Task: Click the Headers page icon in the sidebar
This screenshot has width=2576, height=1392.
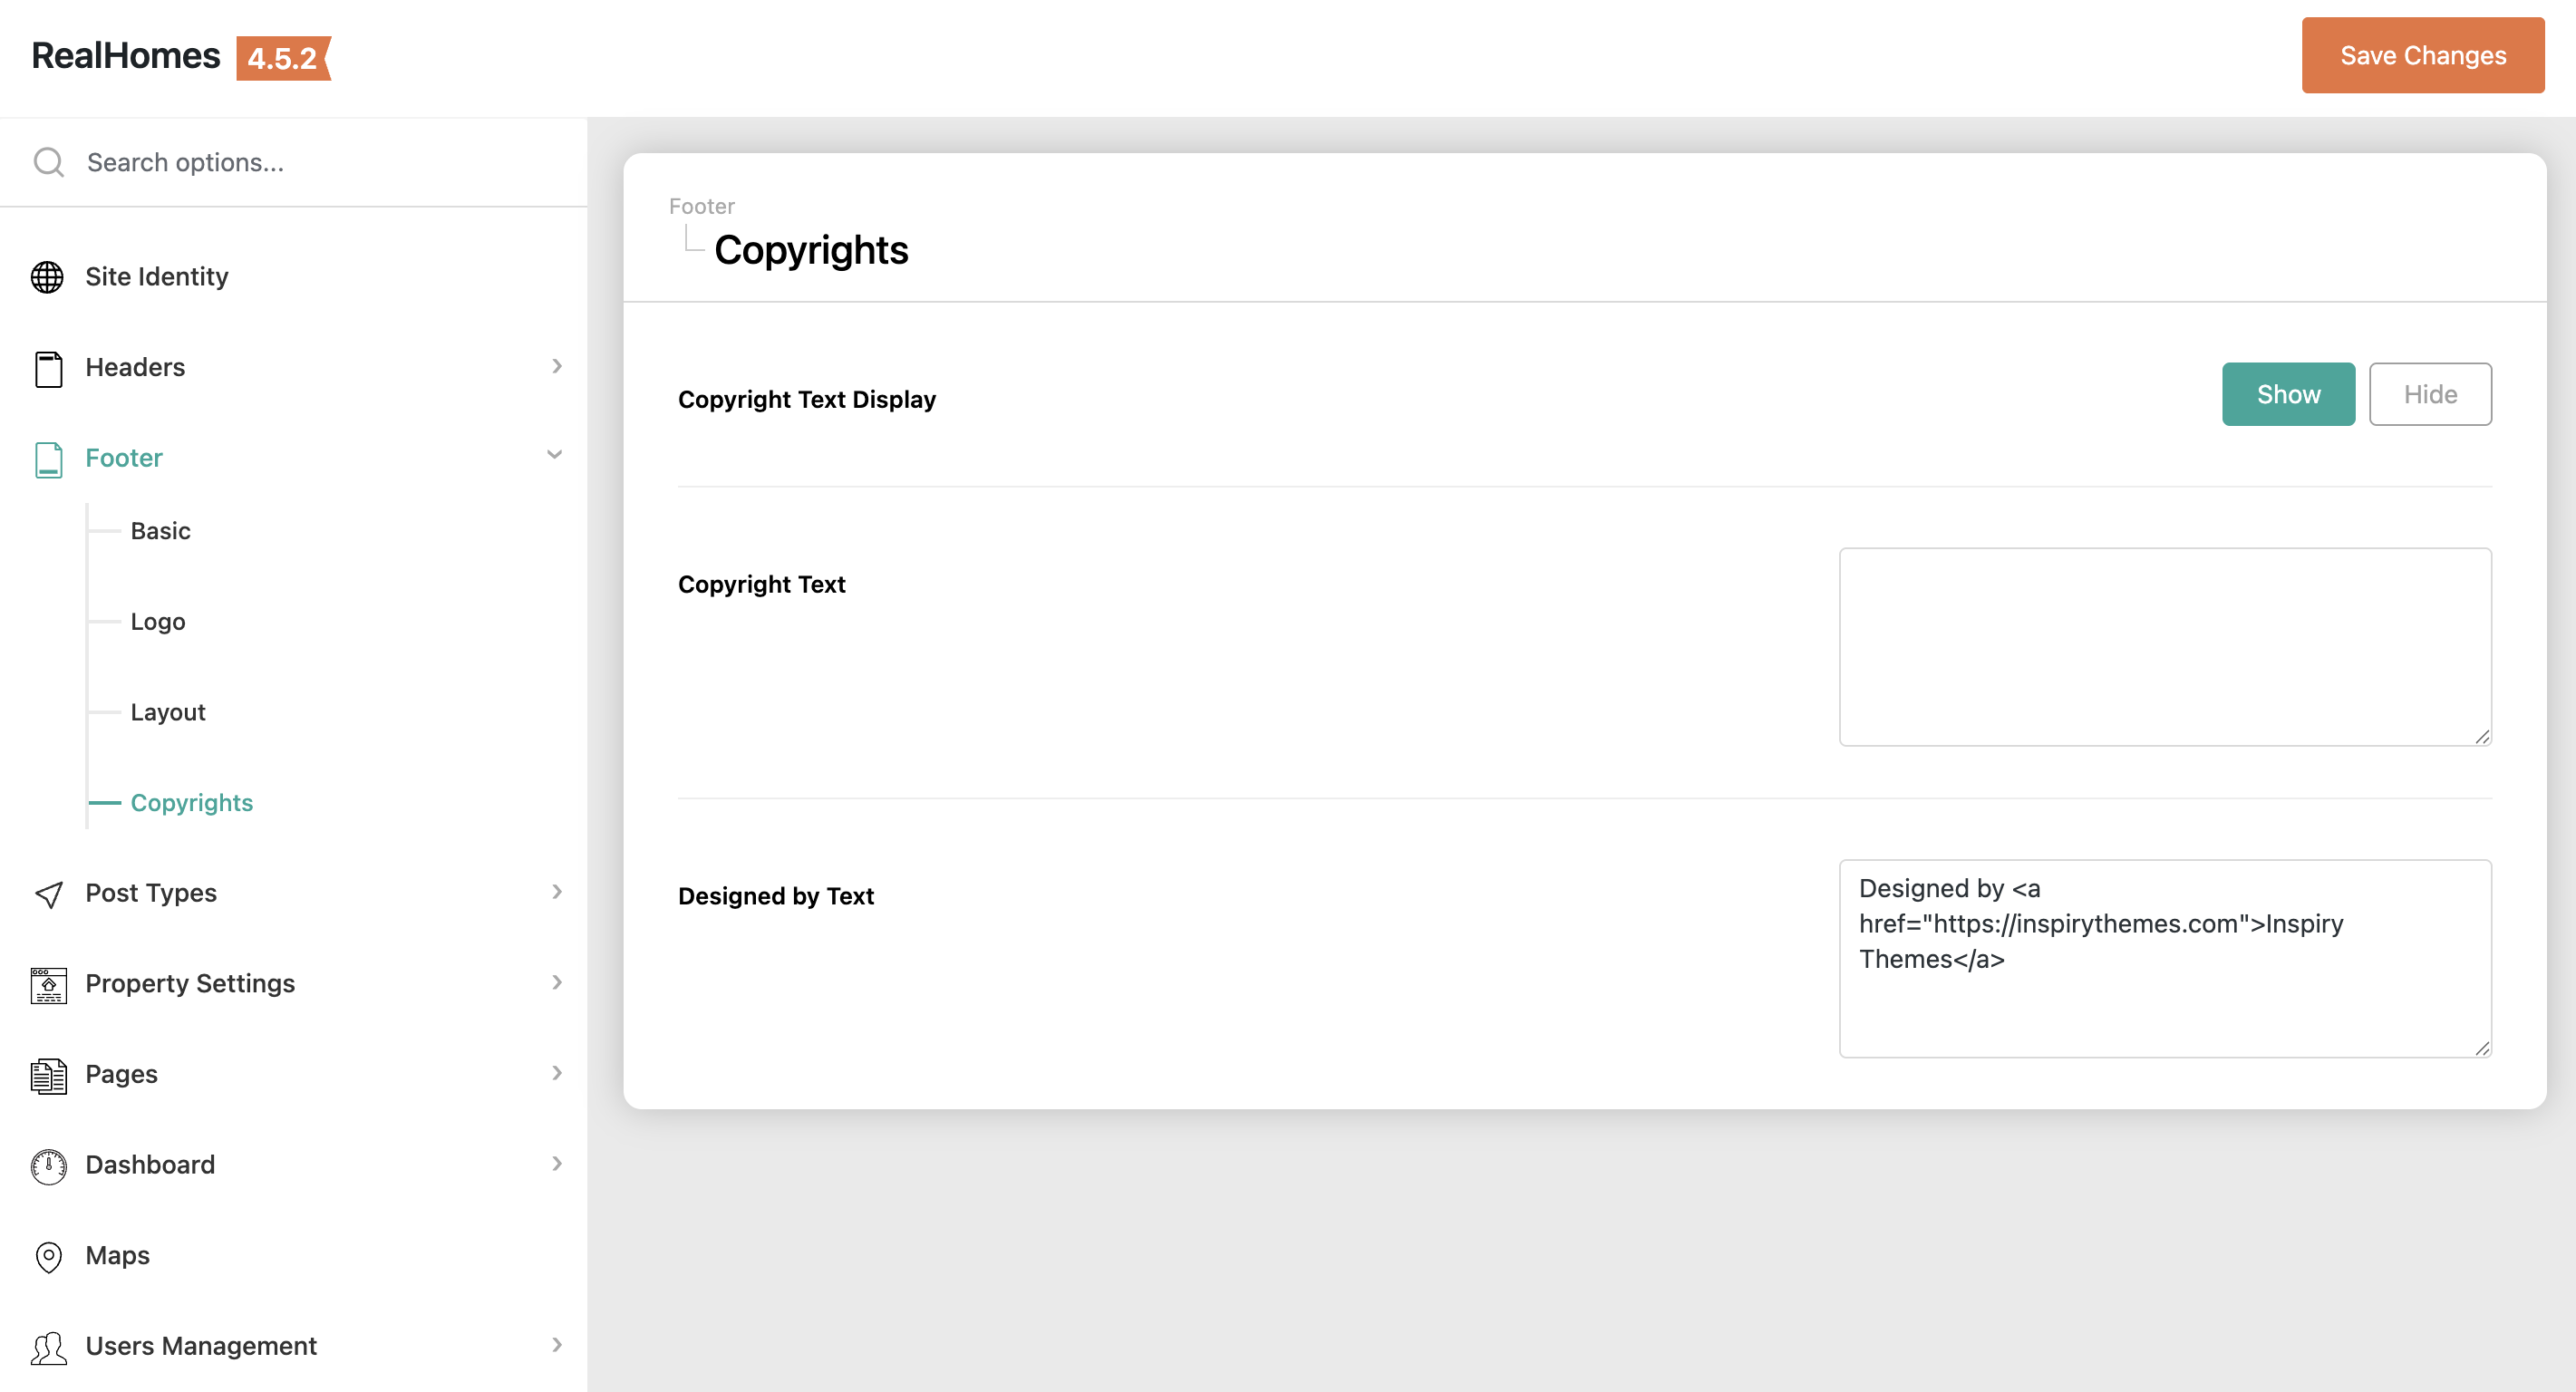Action: (48, 368)
